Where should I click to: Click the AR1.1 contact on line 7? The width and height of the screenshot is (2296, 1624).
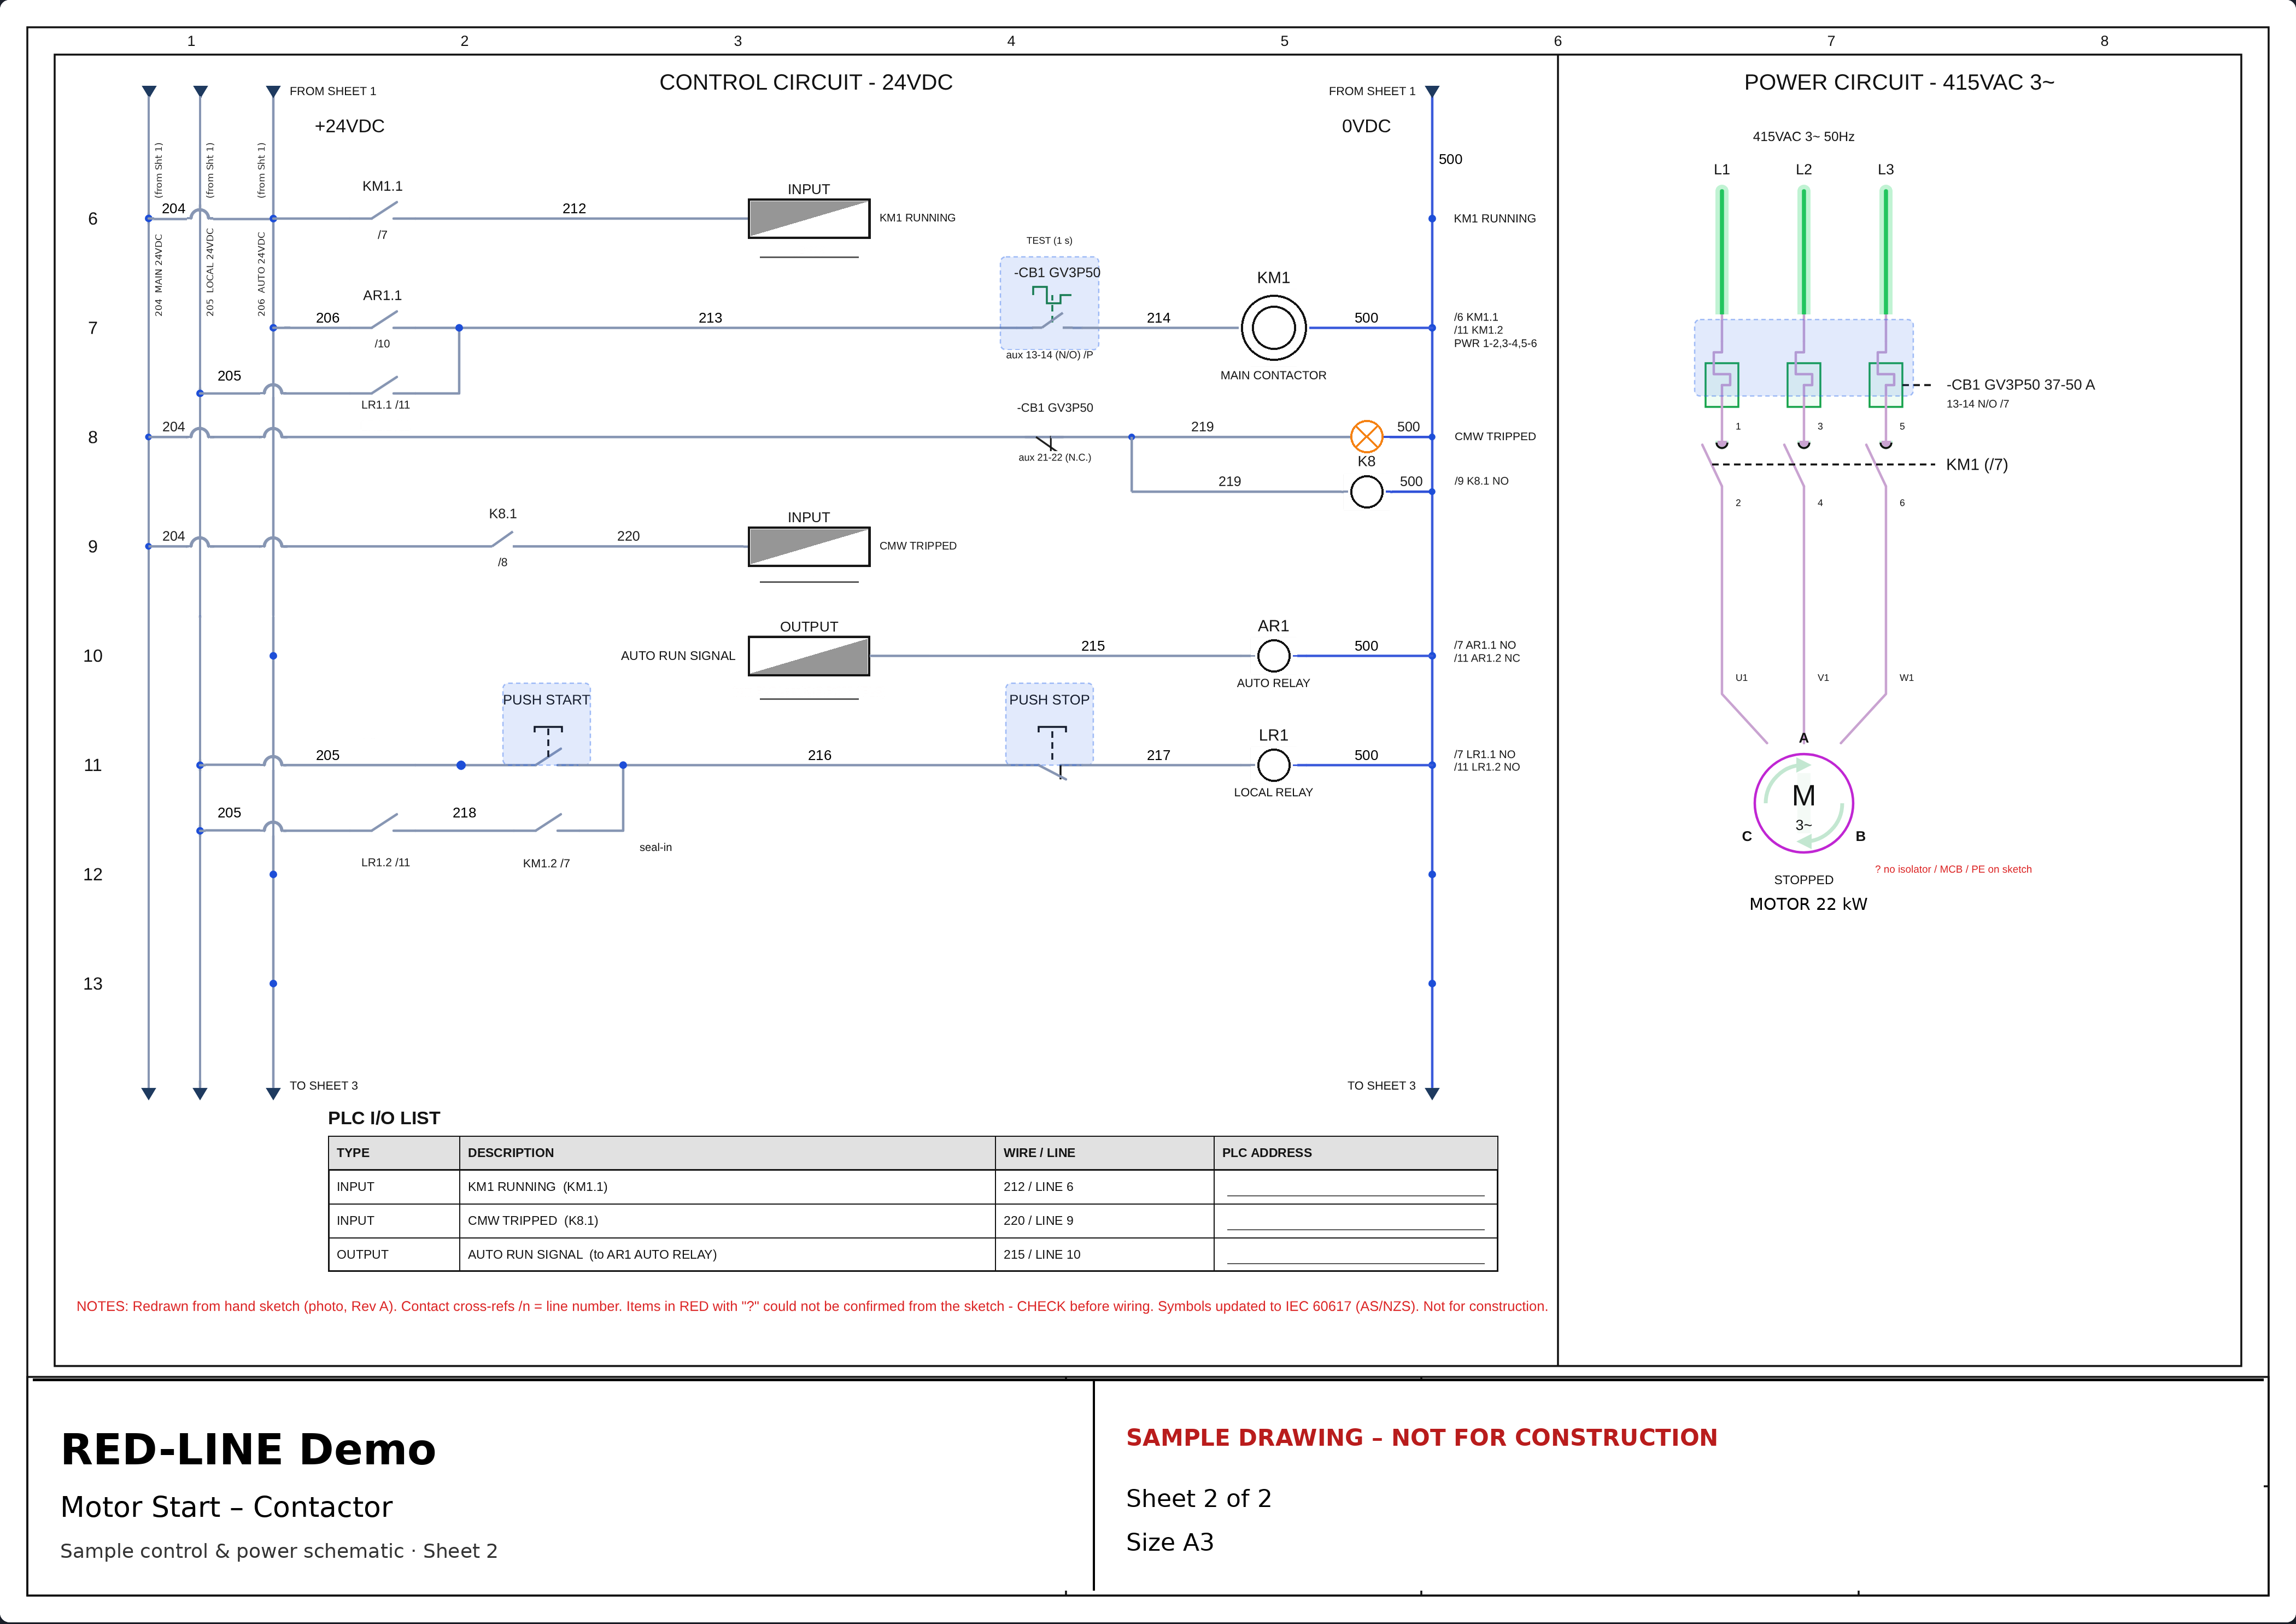click(x=383, y=320)
